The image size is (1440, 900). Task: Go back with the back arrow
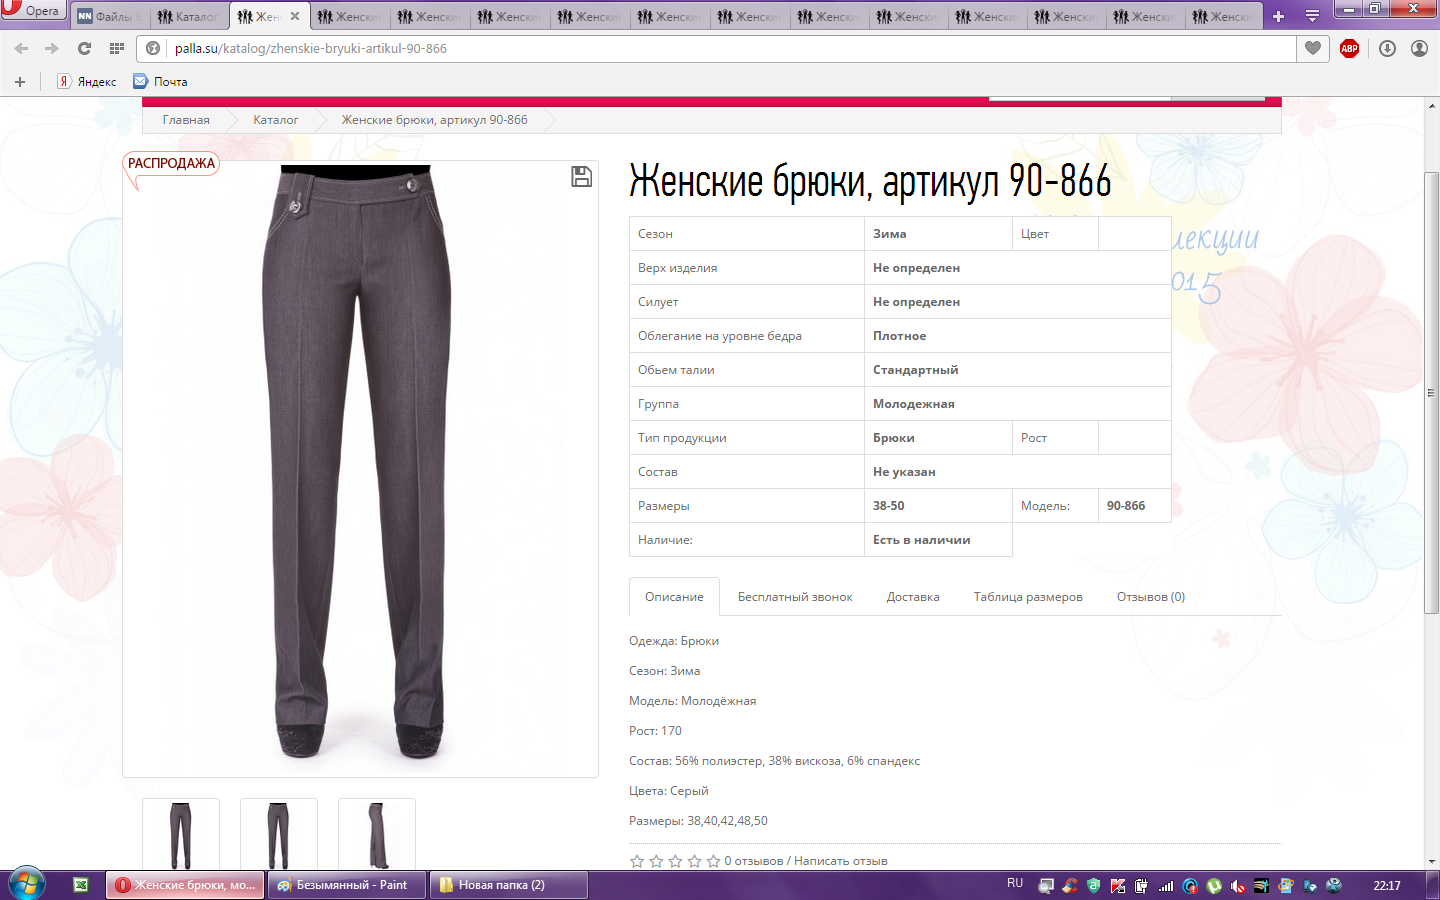click(x=22, y=48)
